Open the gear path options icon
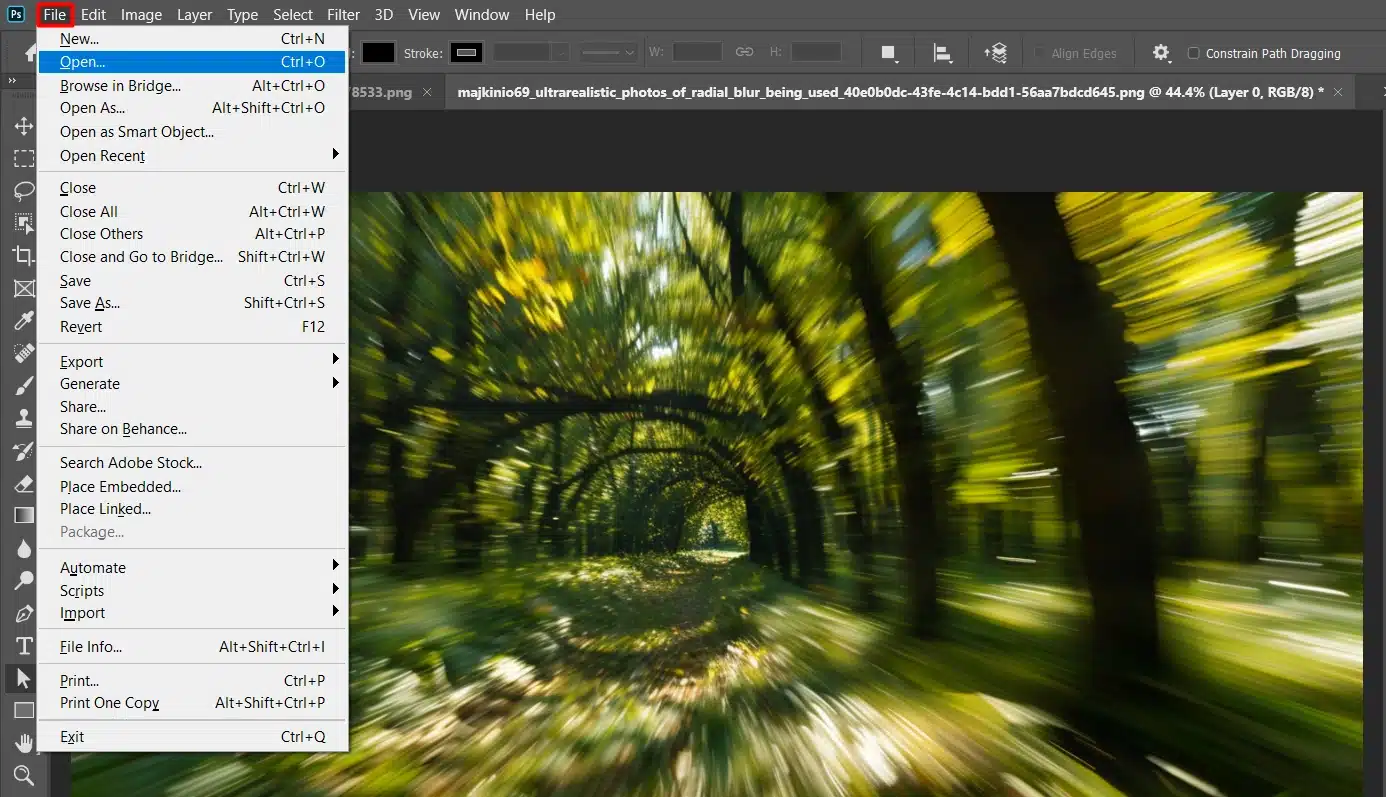 [x=1160, y=53]
